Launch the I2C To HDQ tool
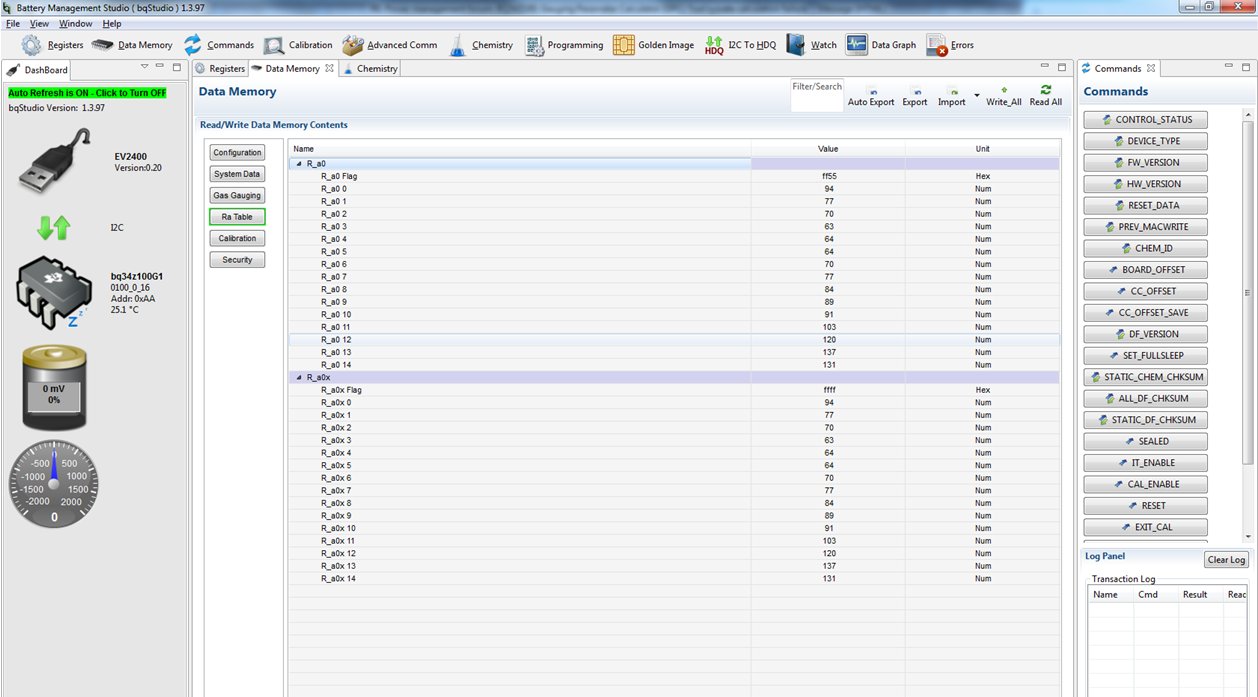Viewport: 1258px width, 697px height. point(740,45)
